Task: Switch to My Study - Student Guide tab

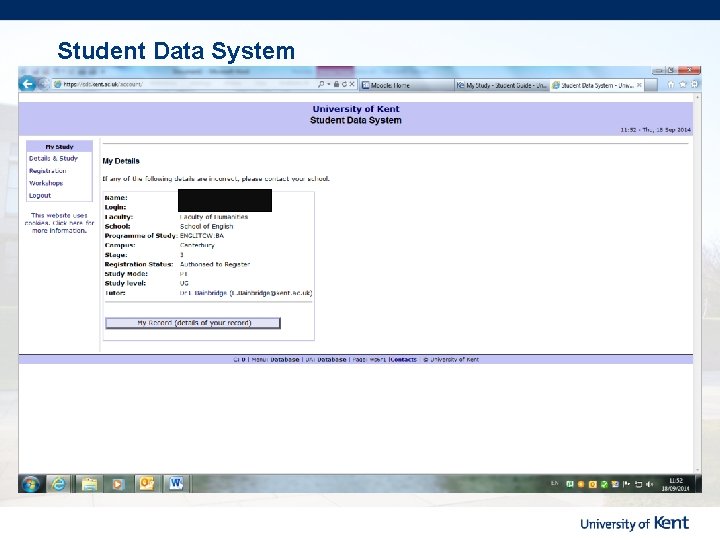Action: tap(502, 85)
